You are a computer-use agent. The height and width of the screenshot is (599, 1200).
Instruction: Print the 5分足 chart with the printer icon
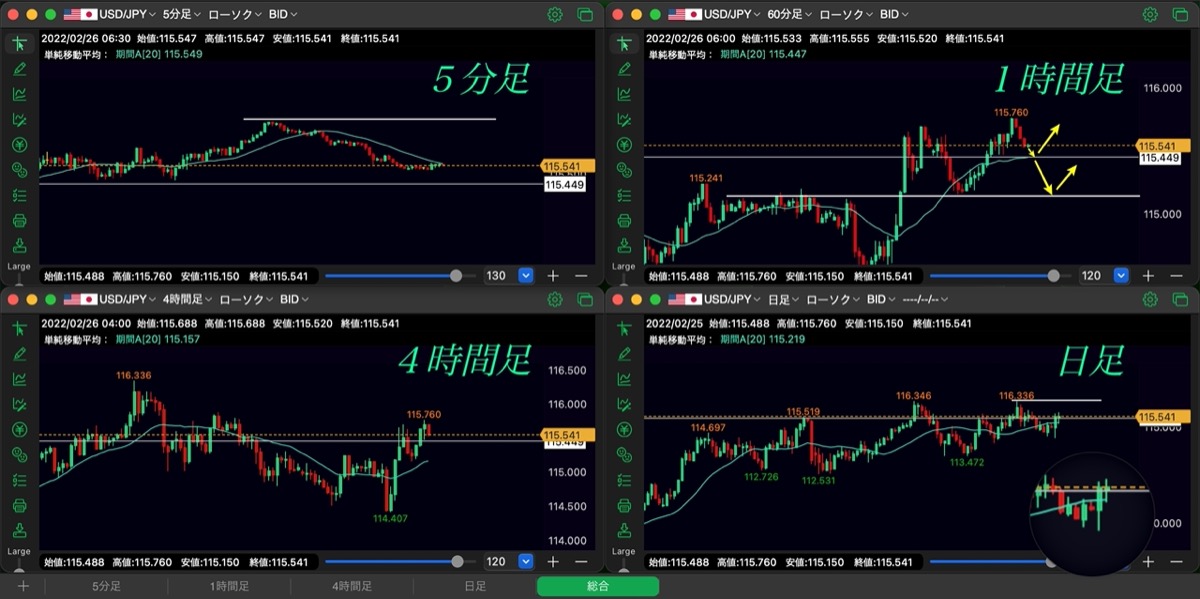pos(20,221)
